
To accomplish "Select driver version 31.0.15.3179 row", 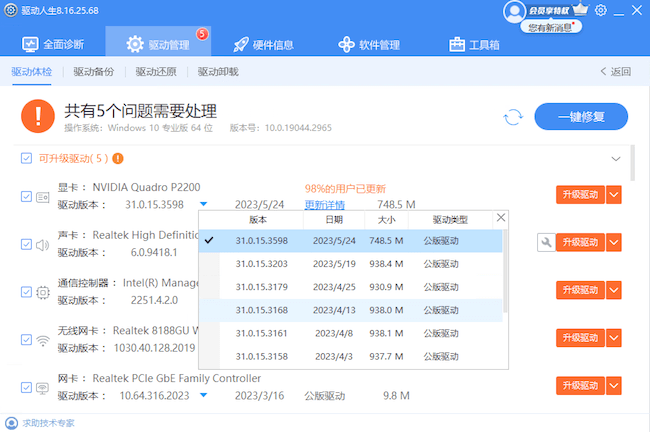I will pos(350,287).
